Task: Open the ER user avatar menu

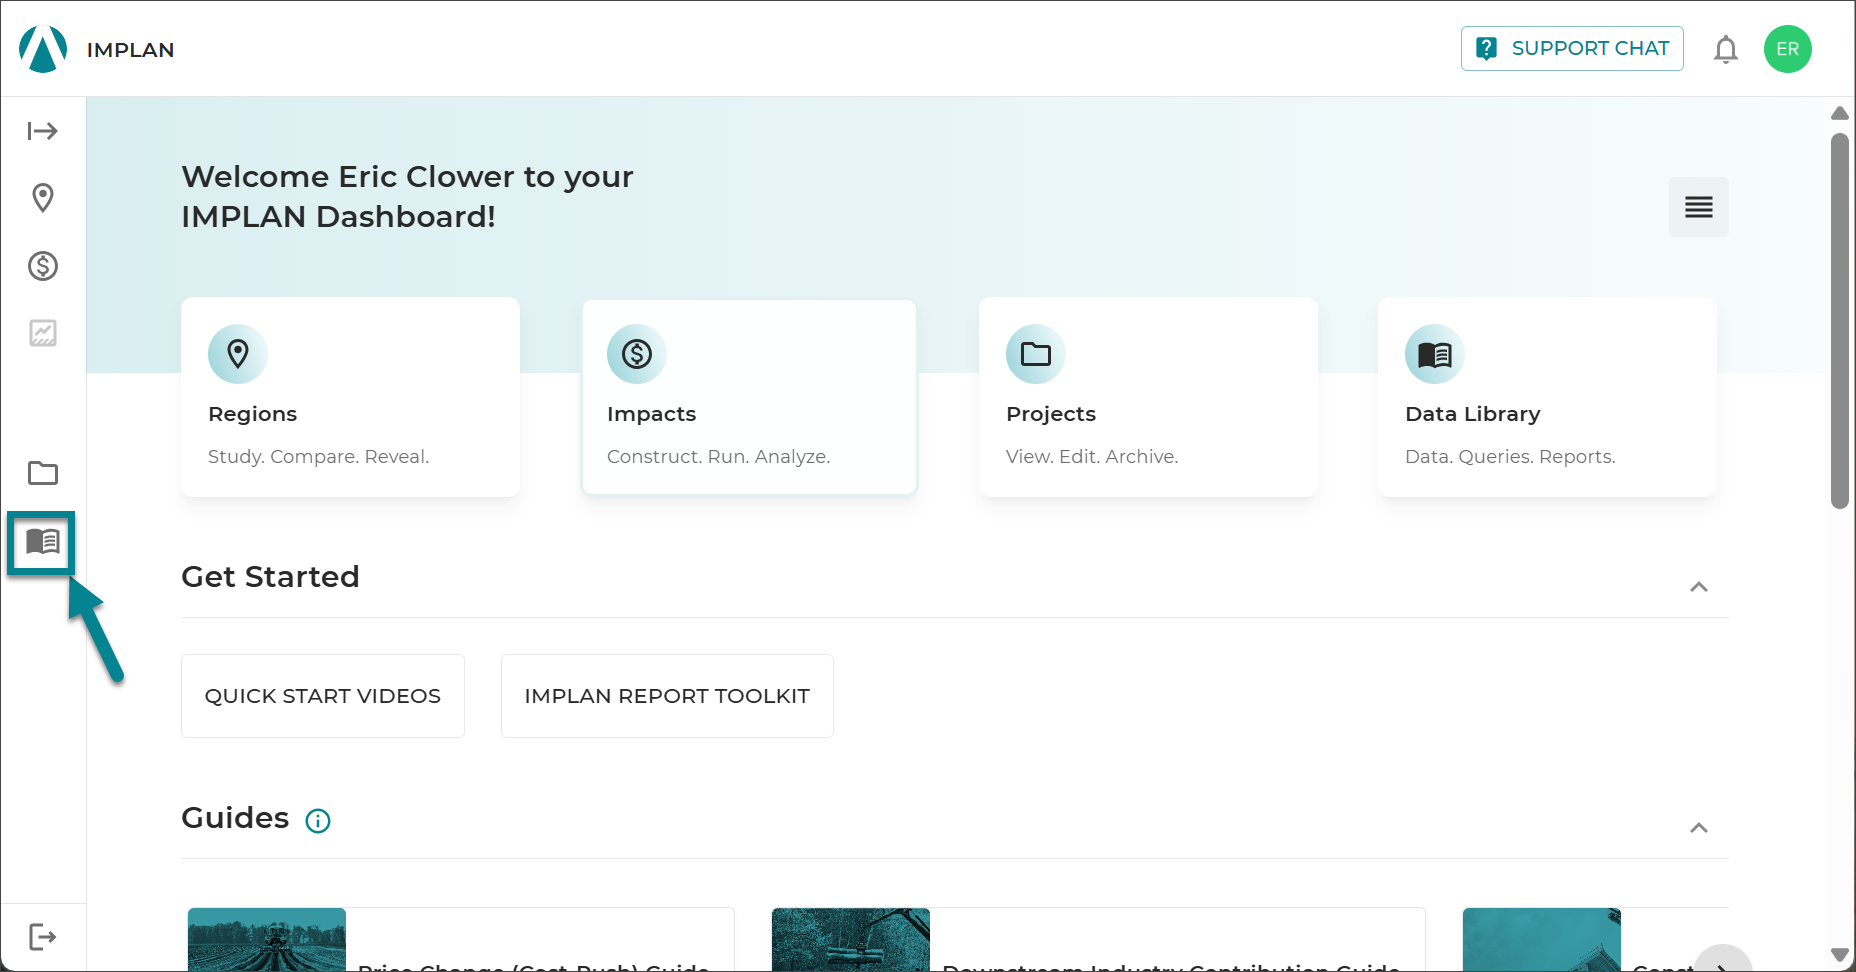Action: (x=1788, y=49)
